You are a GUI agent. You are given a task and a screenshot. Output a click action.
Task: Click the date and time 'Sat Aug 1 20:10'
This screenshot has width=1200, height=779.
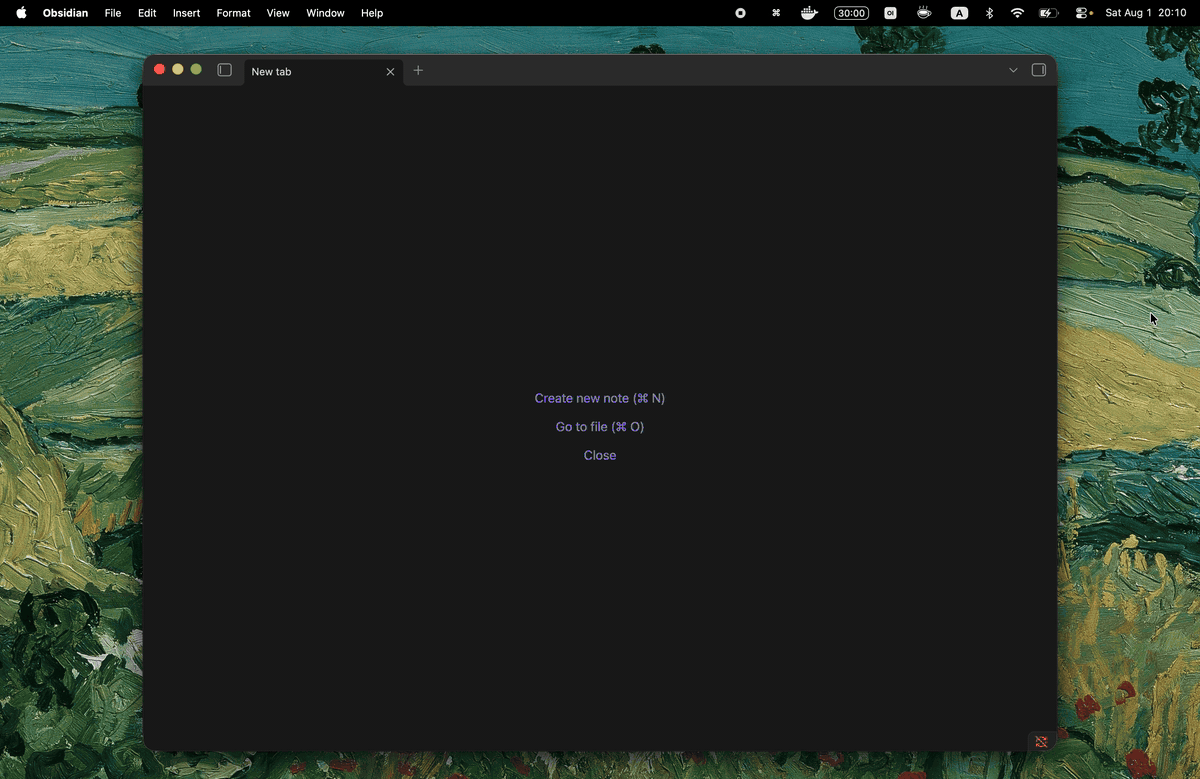[1145, 13]
